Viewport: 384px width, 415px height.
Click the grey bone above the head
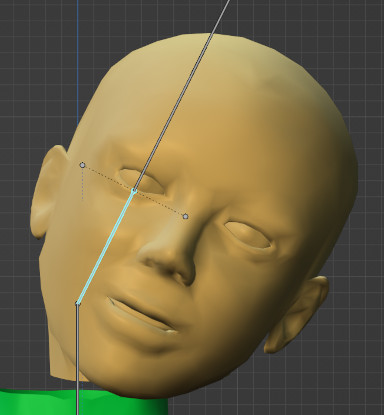182,95
